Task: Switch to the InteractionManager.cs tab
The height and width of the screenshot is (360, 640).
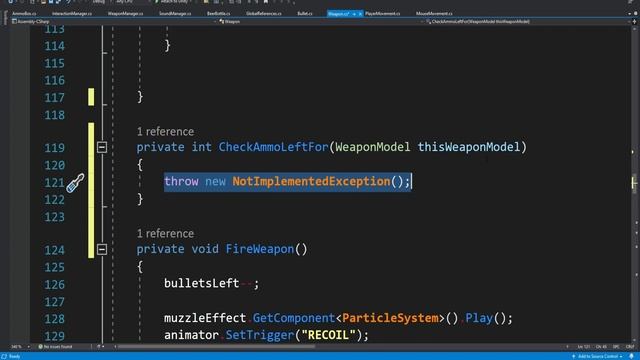Action: tap(72, 14)
